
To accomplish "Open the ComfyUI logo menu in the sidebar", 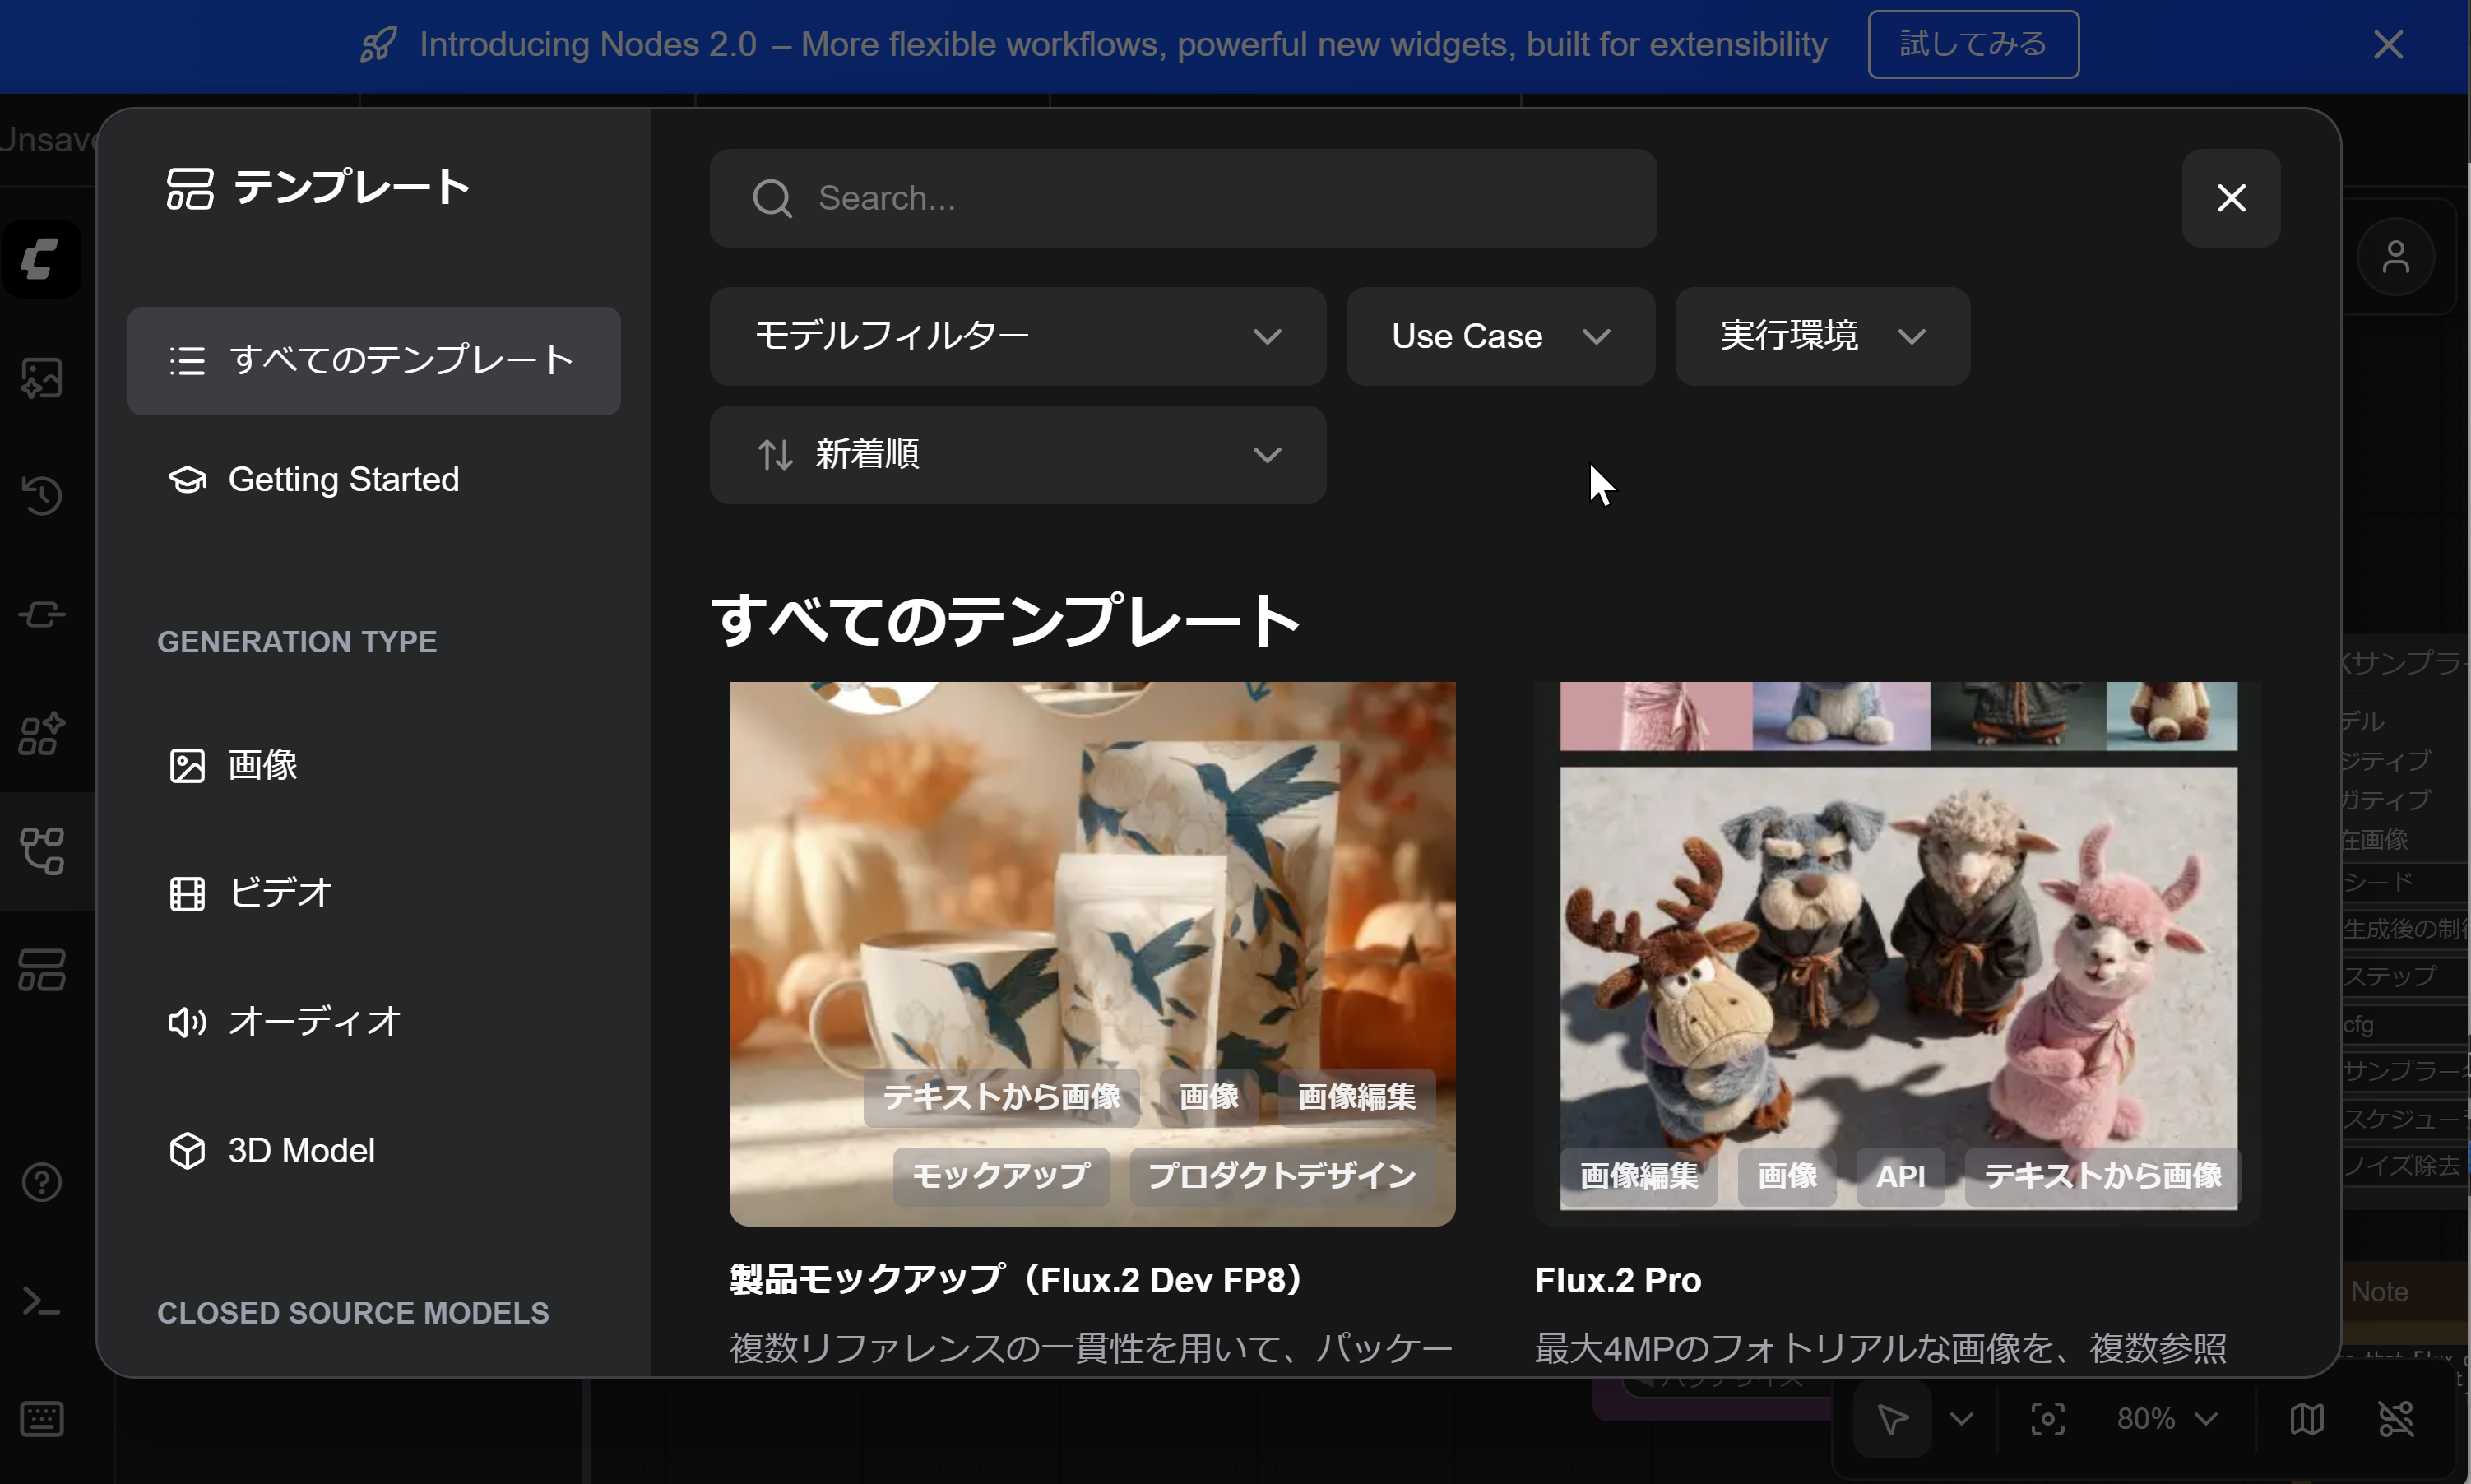I will coord(41,259).
